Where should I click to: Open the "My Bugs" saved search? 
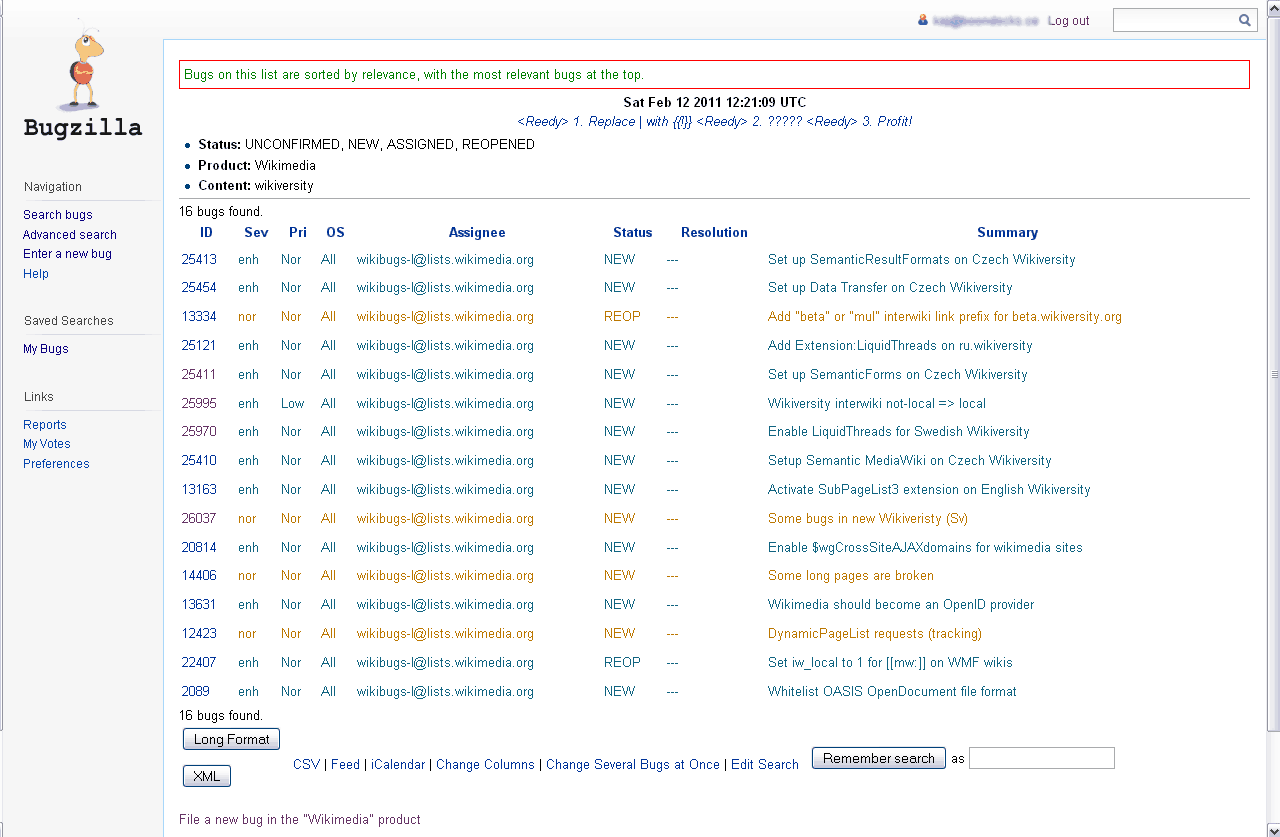45,348
